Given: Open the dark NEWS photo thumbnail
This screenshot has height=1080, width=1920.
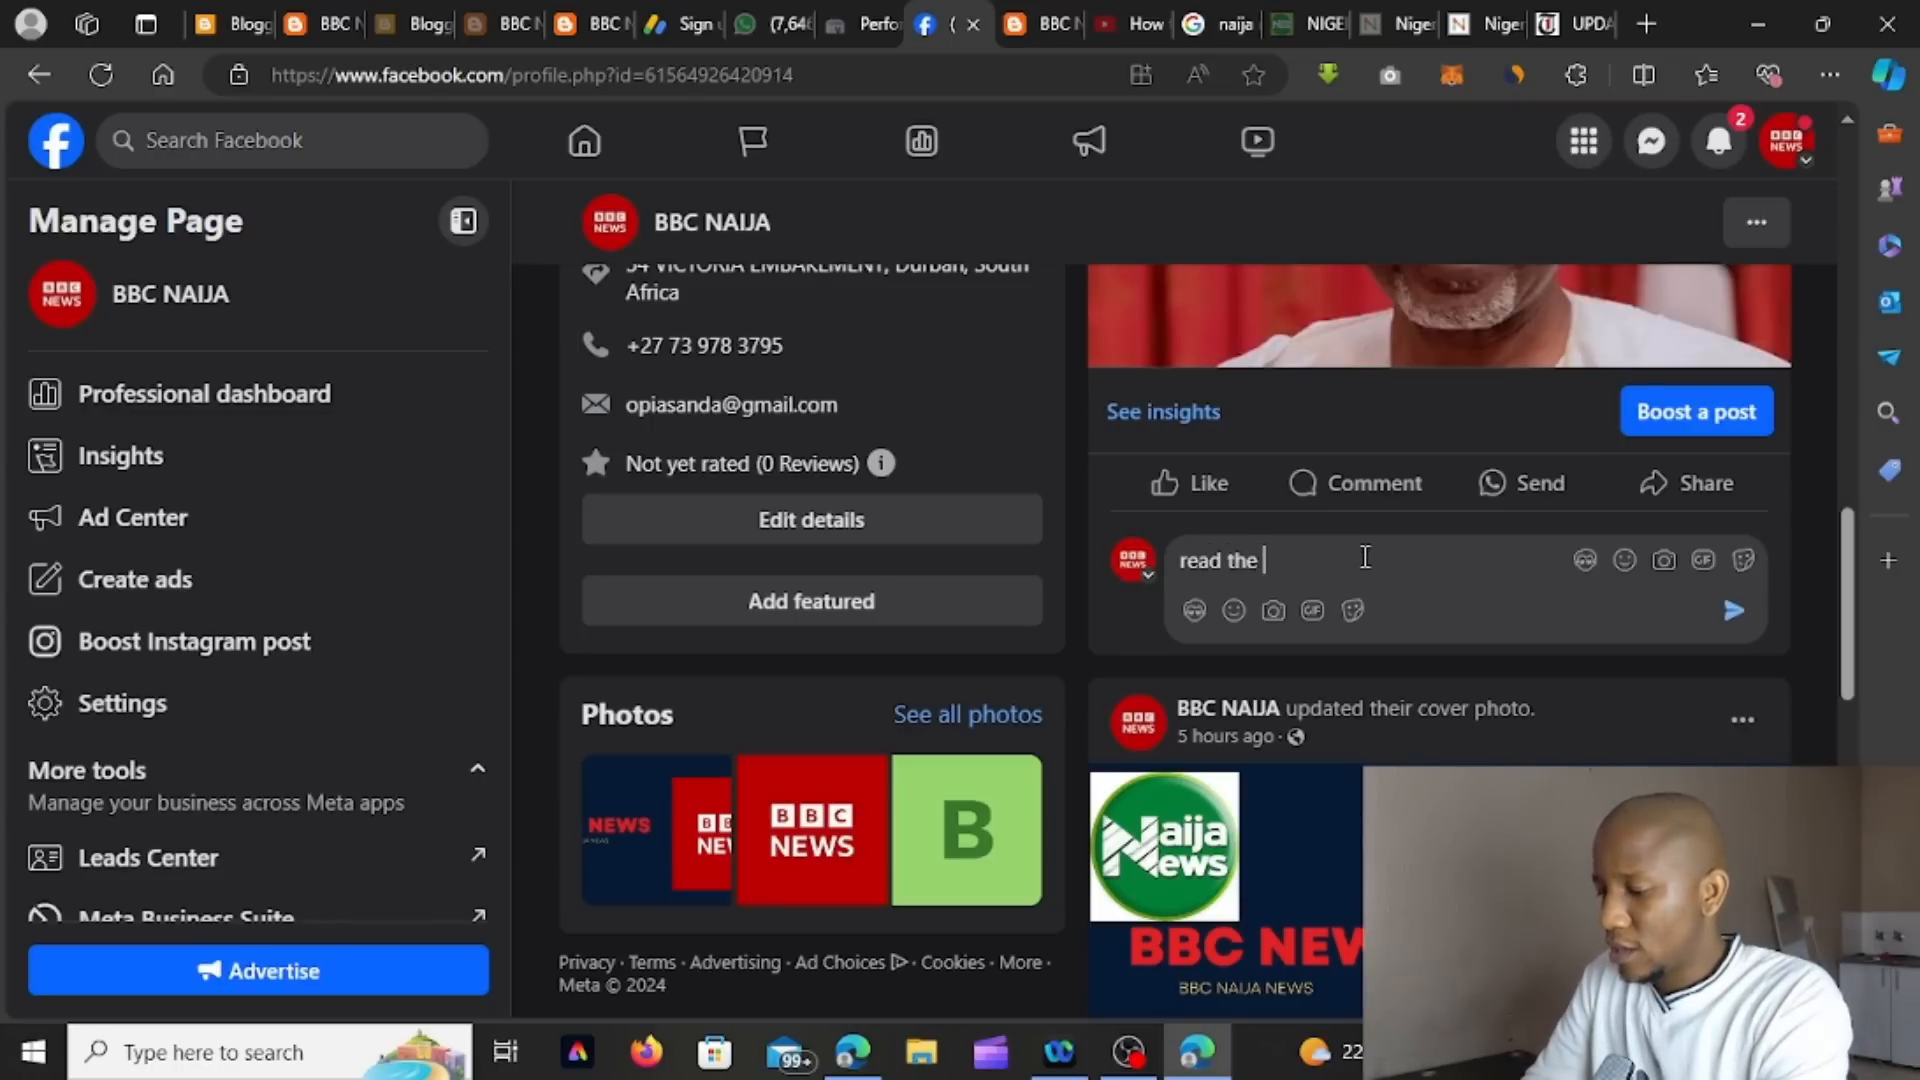Looking at the screenshot, I should click(657, 830).
